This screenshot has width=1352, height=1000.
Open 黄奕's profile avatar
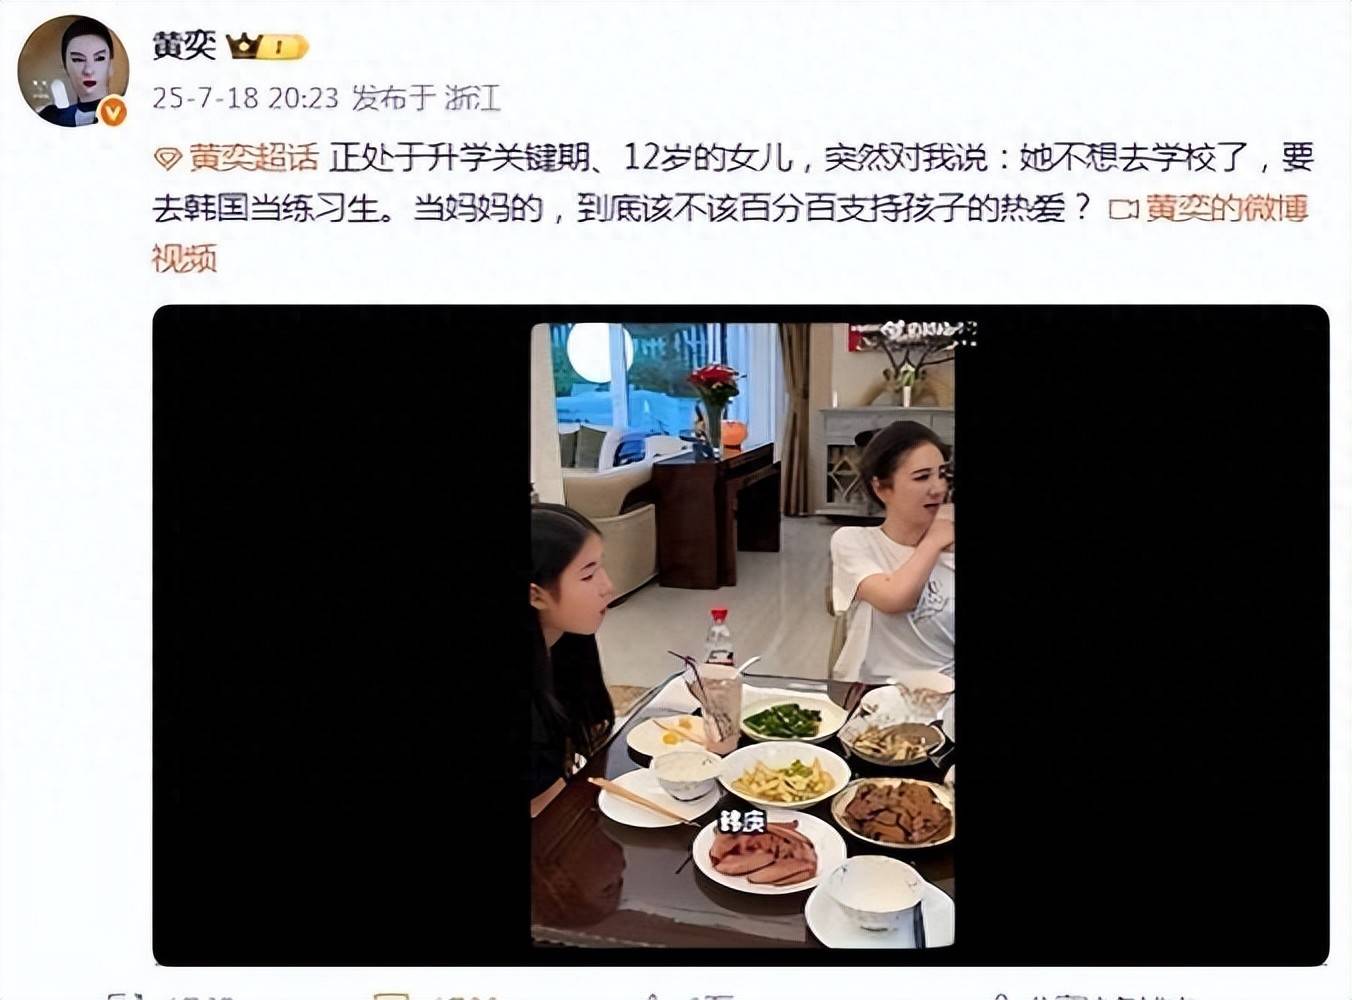72,71
